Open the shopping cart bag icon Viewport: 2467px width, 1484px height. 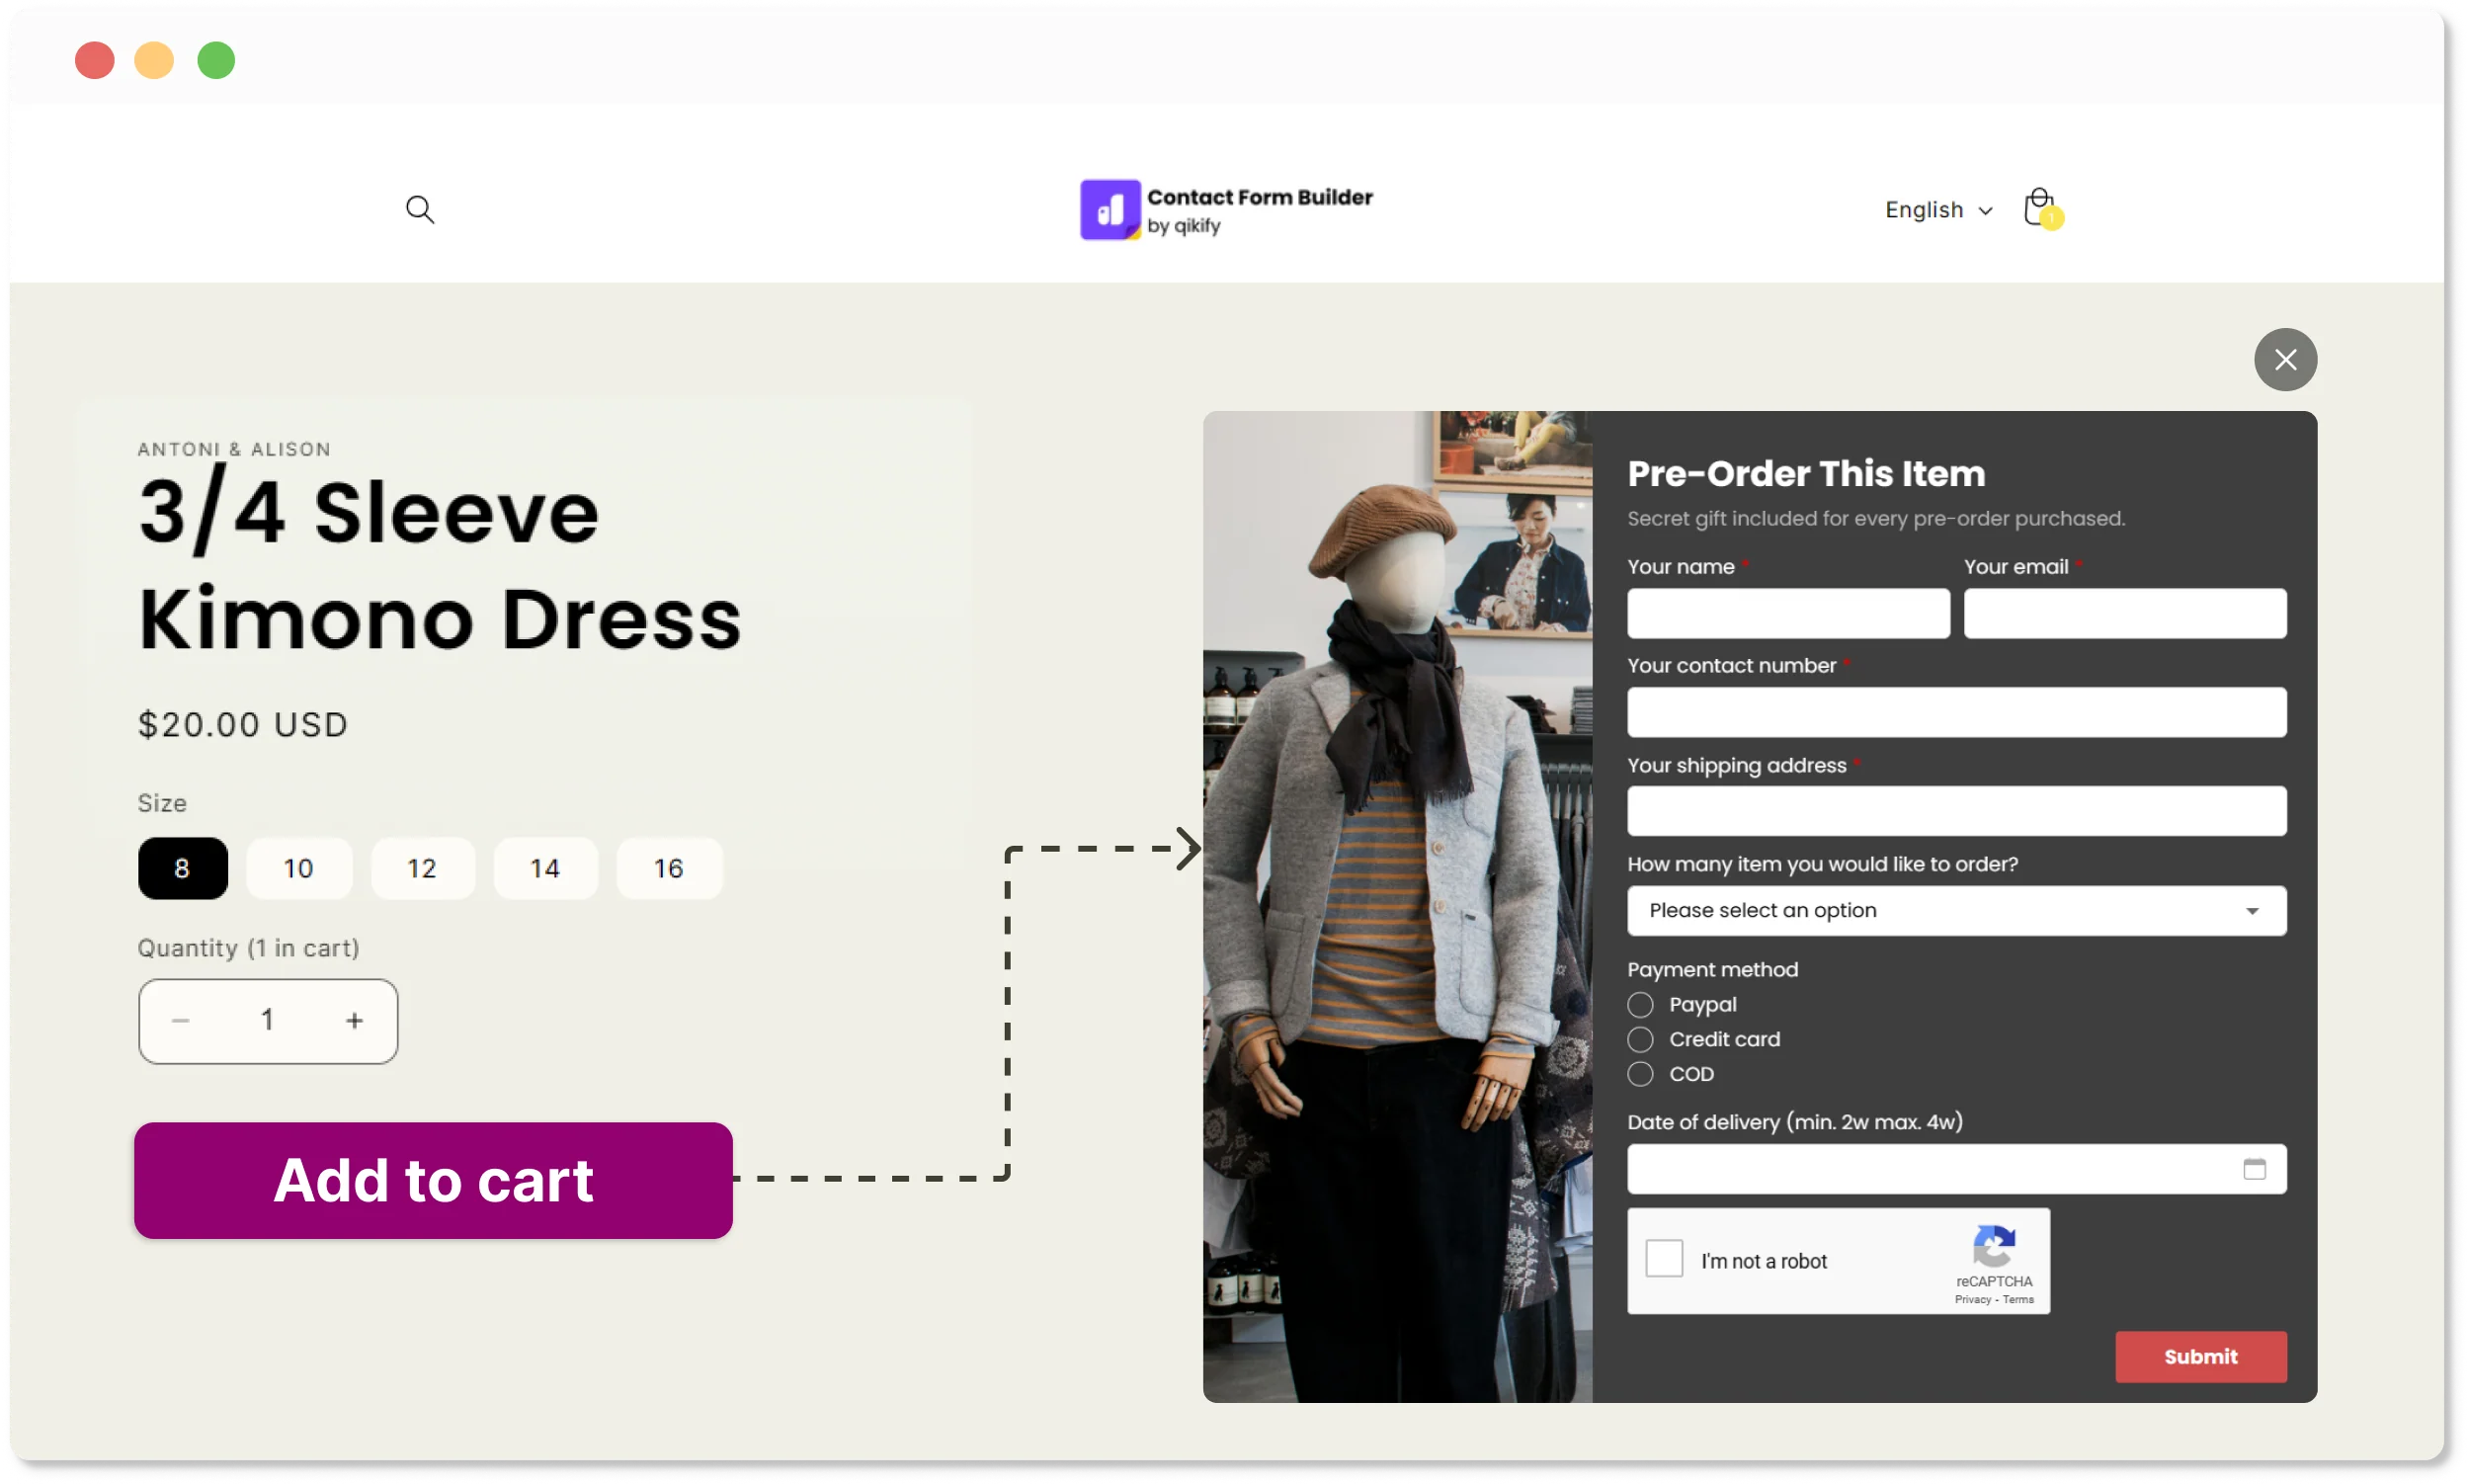[x=2038, y=207]
